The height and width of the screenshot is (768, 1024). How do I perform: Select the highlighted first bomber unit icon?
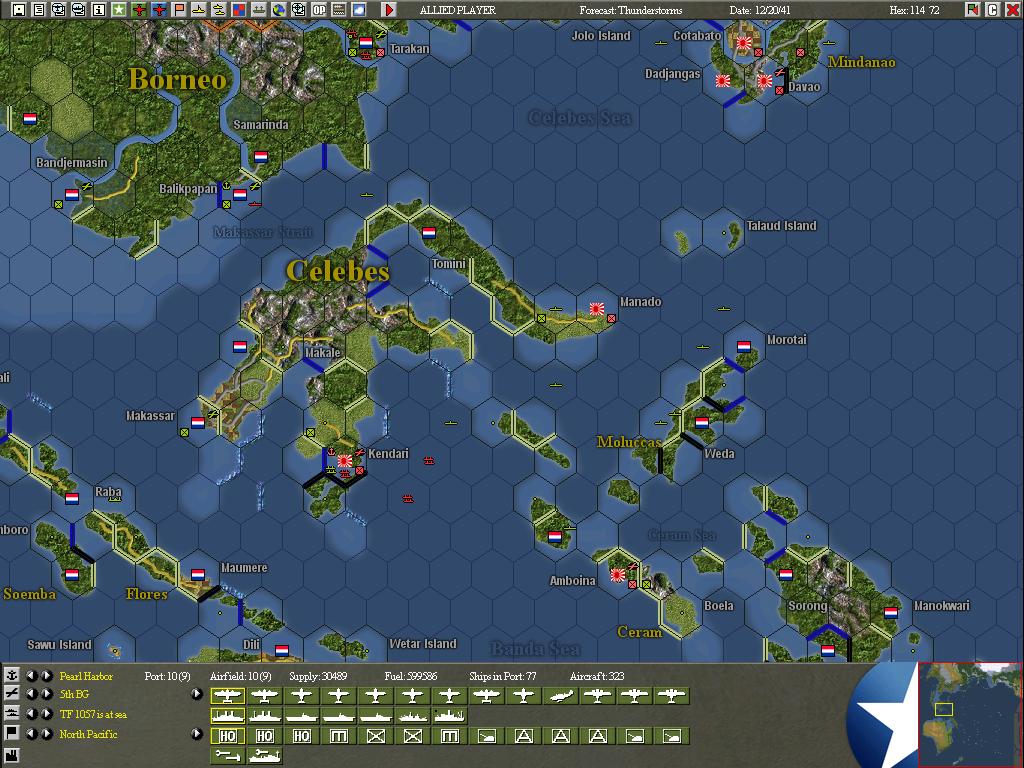227,696
